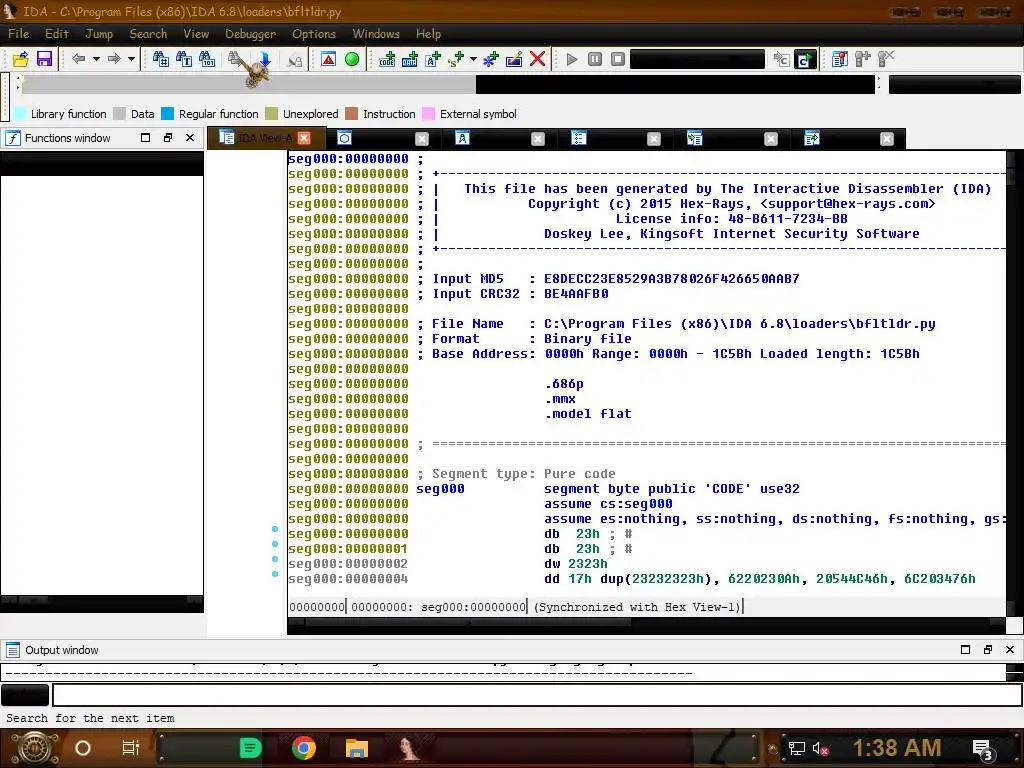The width and height of the screenshot is (1024, 768).
Task: Click the blue asterisk array icon
Action: coord(490,59)
